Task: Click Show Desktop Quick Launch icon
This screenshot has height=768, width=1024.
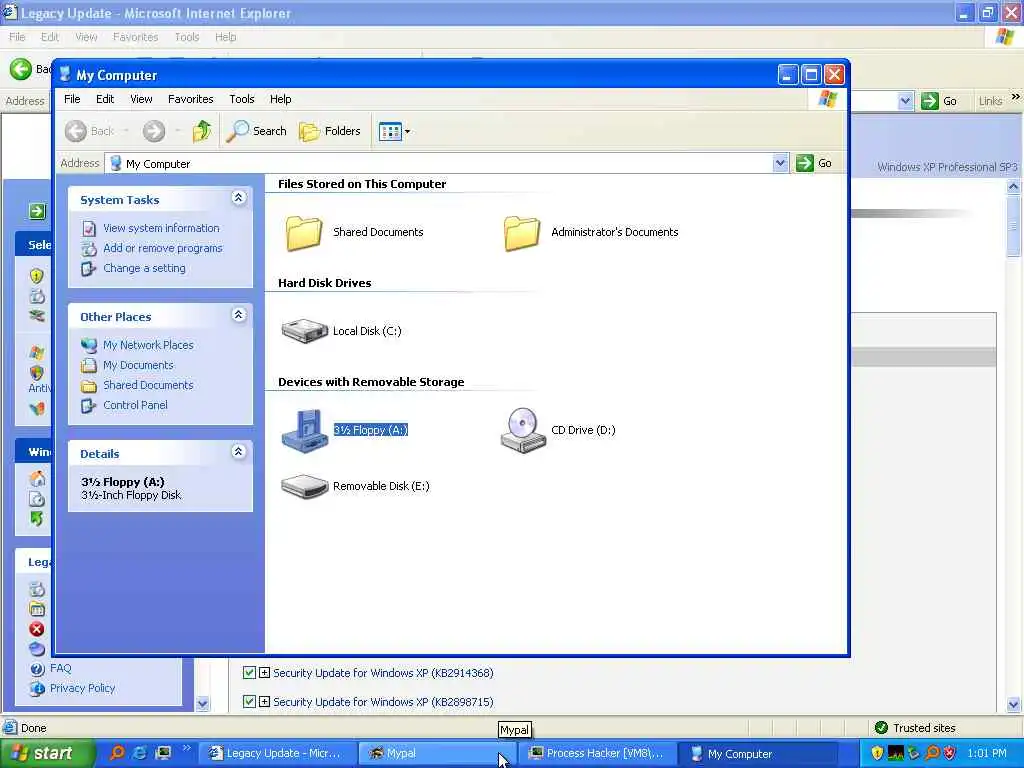Action: pyautogui.click(x=163, y=753)
